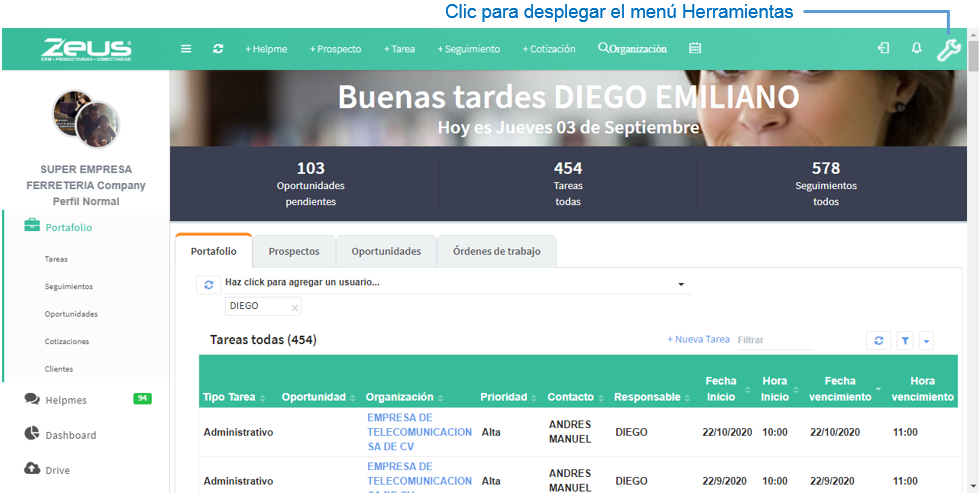Open the + Cotización top bar button
Screen dimensions: 979x496
(x=549, y=49)
